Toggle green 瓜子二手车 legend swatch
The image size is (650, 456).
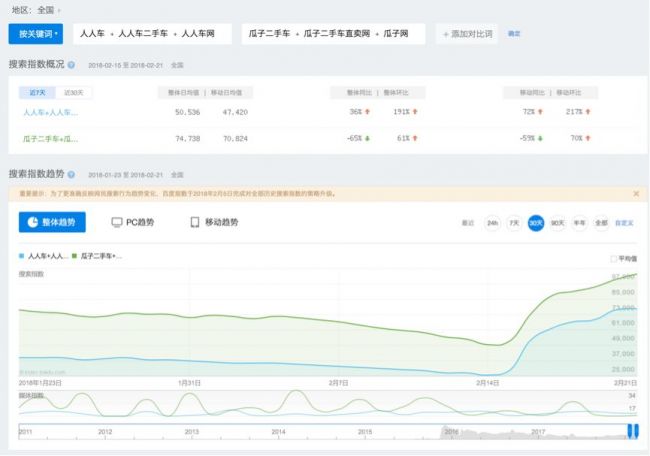[x=74, y=256]
